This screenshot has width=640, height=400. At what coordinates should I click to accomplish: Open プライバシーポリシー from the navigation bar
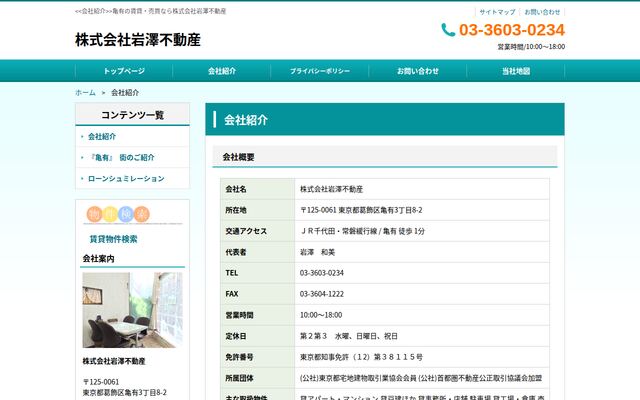click(320, 71)
